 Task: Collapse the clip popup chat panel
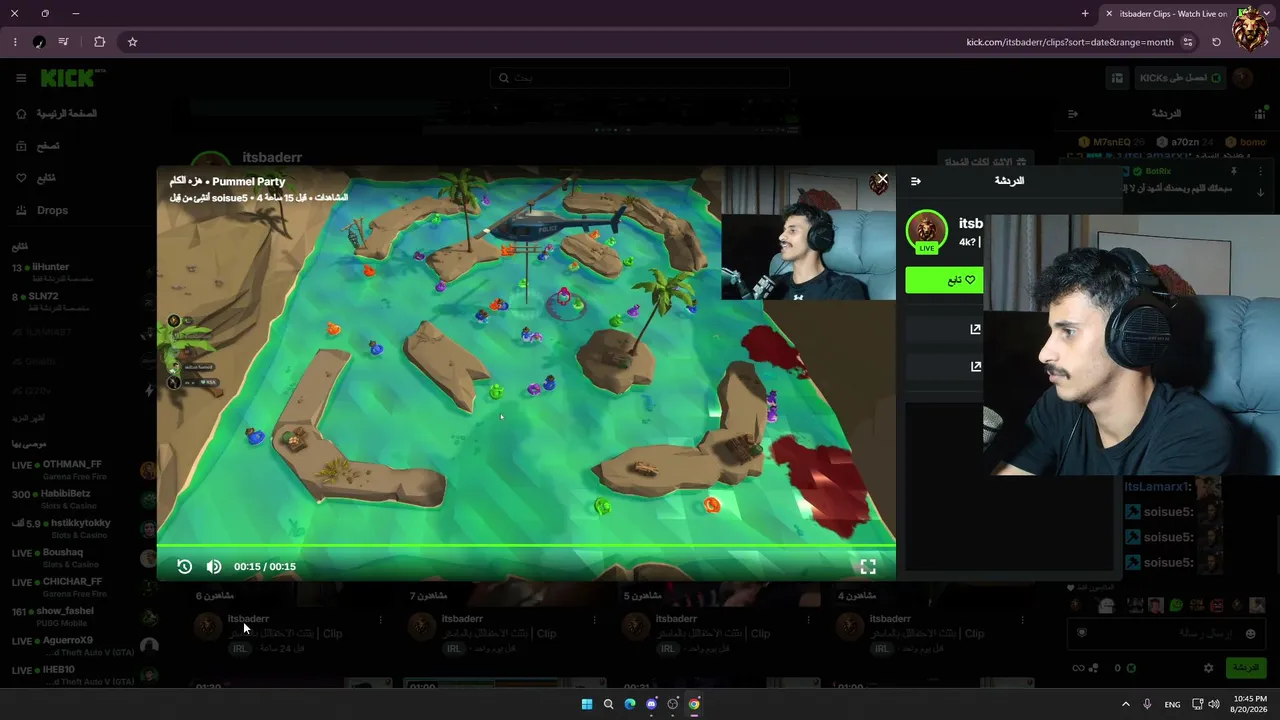[916, 181]
